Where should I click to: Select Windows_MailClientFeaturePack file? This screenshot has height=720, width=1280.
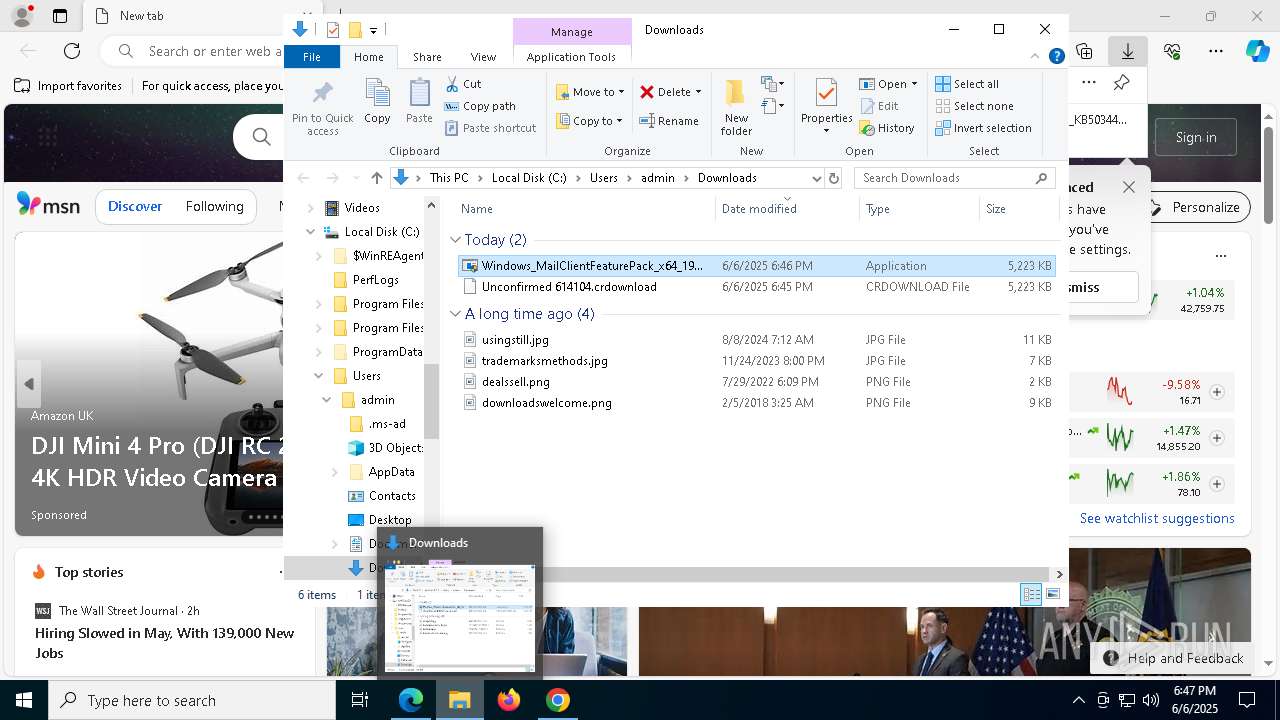tap(756, 266)
